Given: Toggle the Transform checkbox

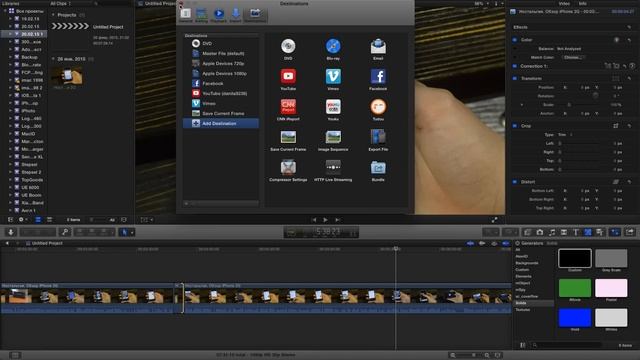Looking at the screenshot, I should coord(515,78).
